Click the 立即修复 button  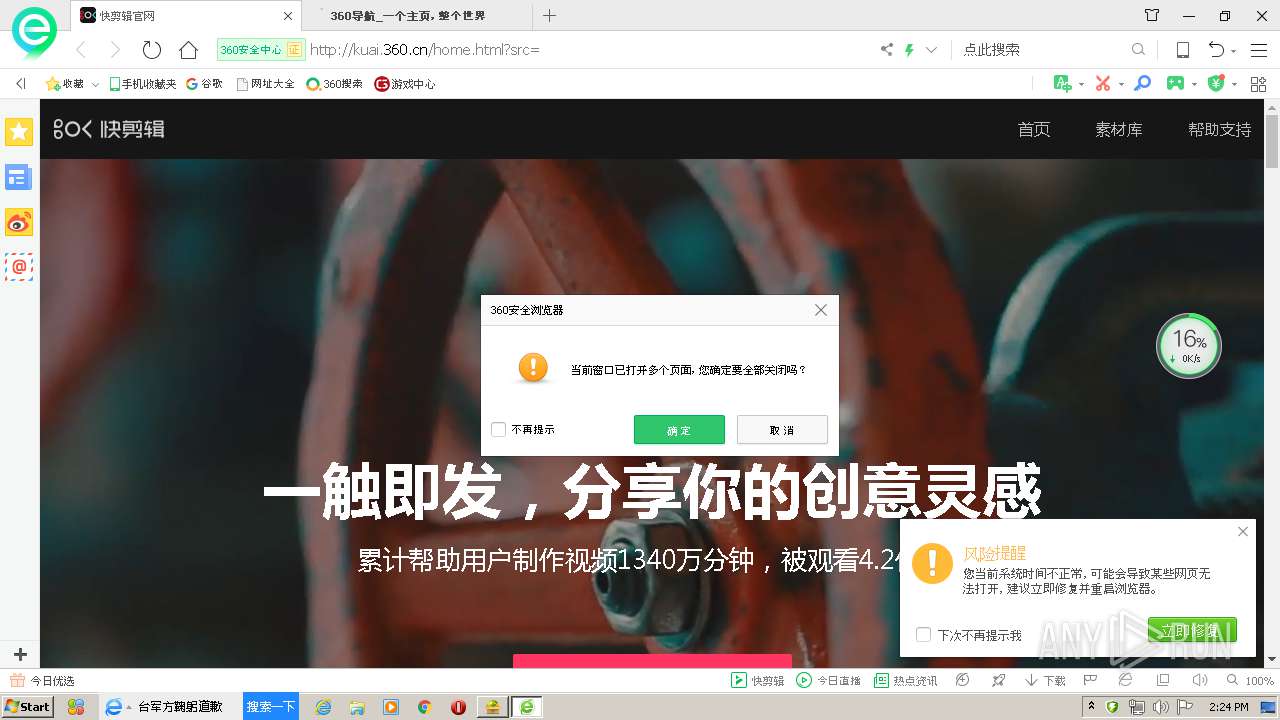pyautogui.click(x=1192, y=630)
